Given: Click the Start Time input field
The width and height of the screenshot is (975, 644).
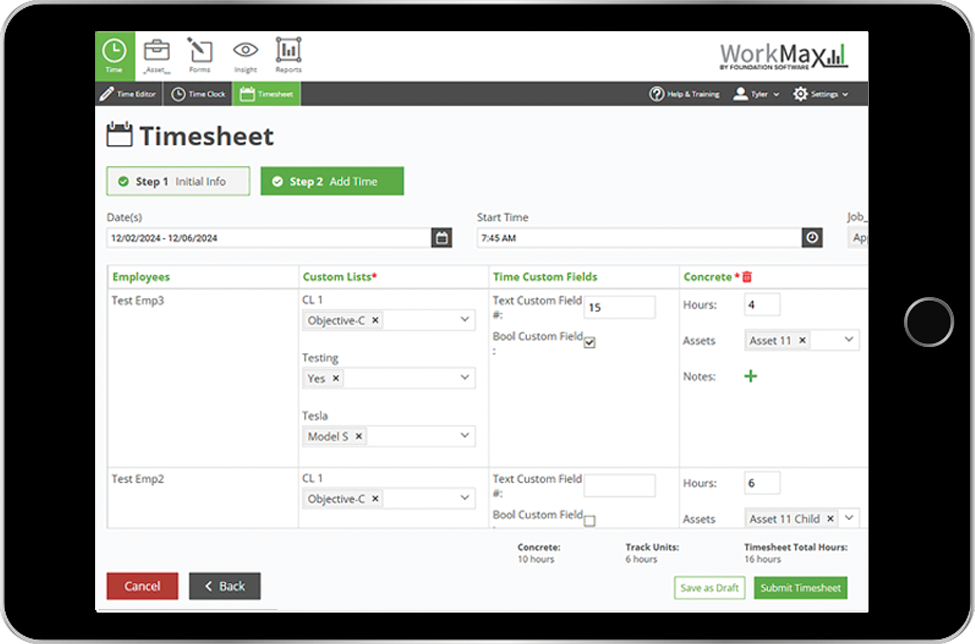Looking at the screenshot, I should [x=640, y=237].
